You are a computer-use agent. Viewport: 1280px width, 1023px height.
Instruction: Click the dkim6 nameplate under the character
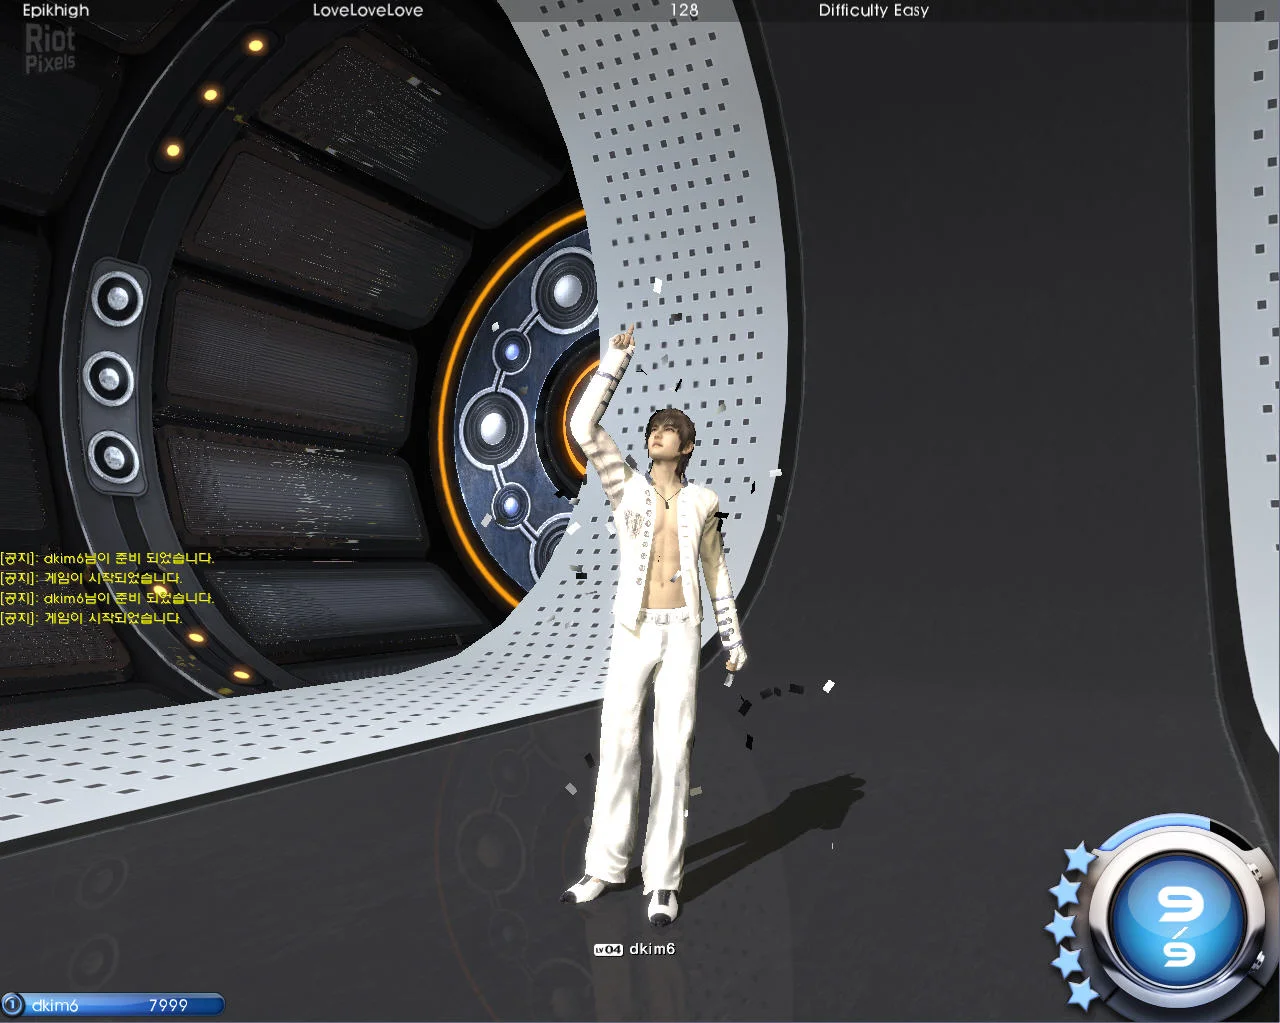tap(652, 949)
